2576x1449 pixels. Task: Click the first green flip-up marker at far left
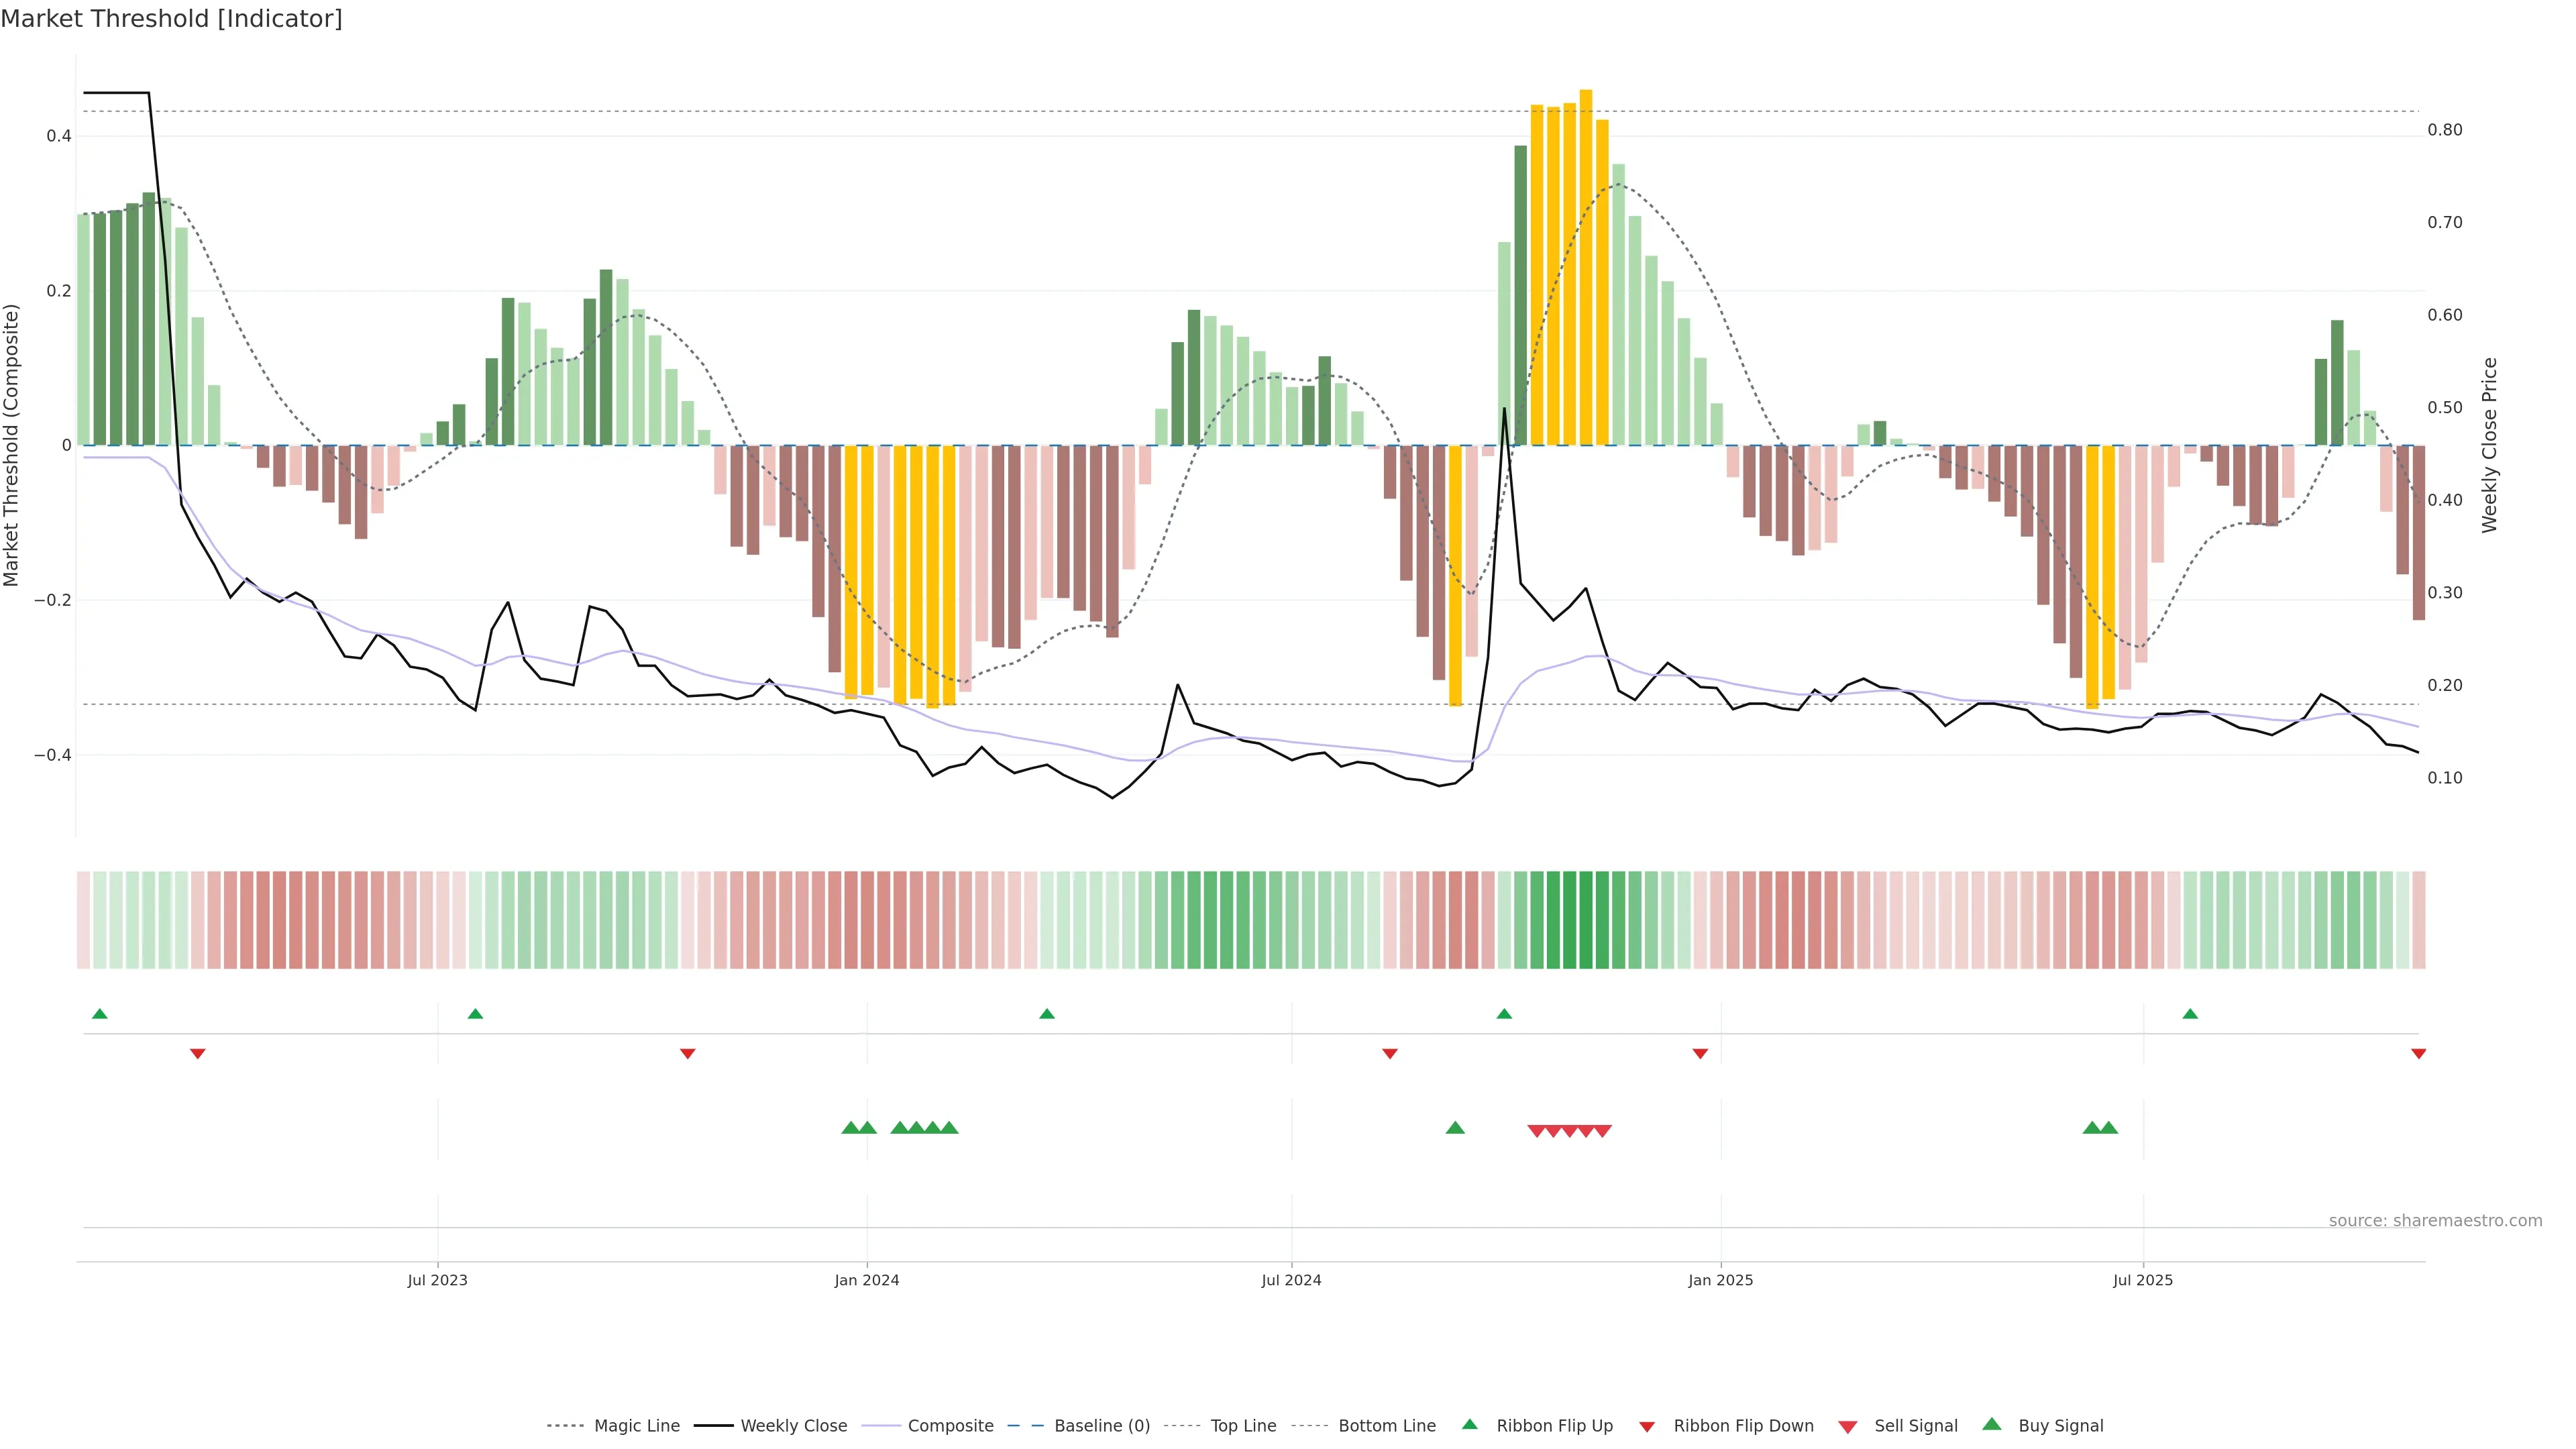[99, 1014]
